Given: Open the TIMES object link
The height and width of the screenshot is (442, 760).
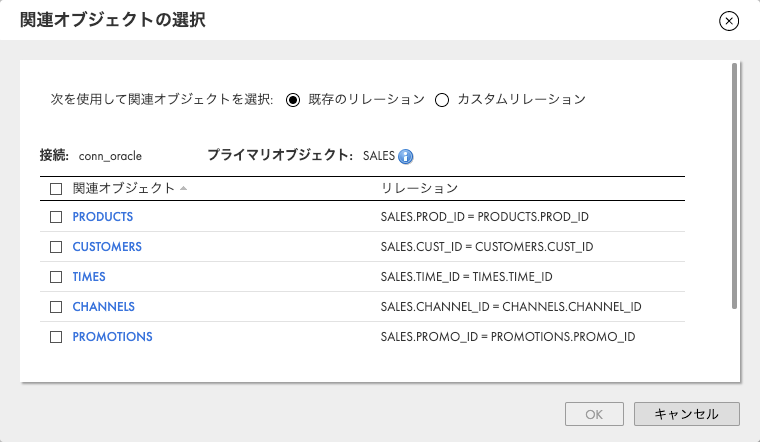Looking at the screenshot, I should click(89, 277).
